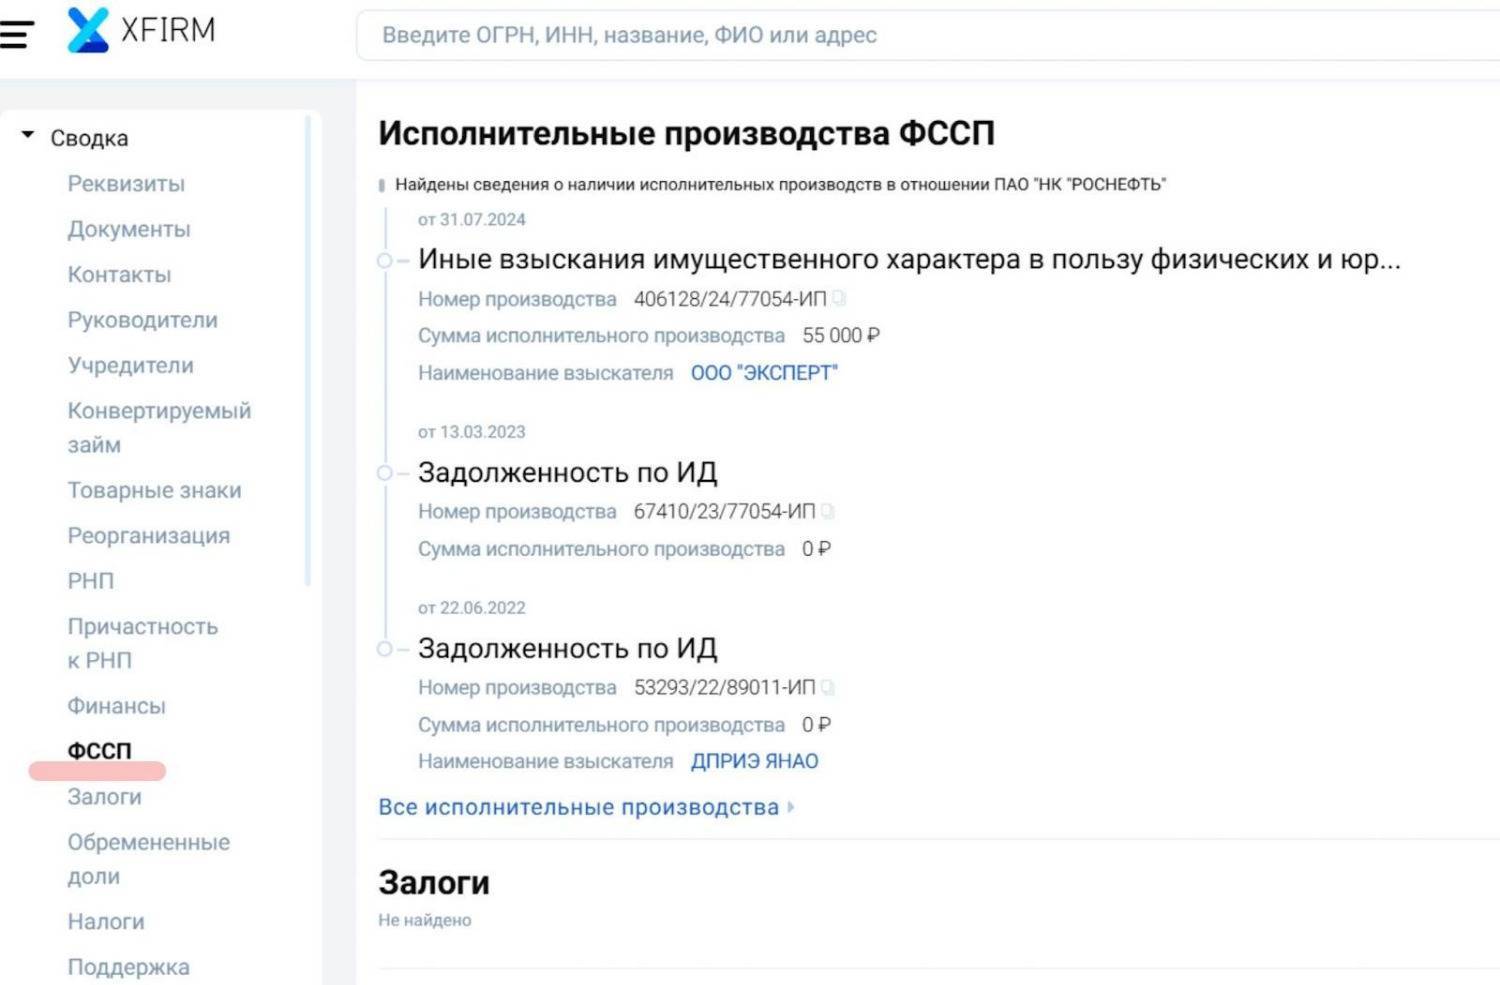Open Руководители in the sidebar

[142, 320]
